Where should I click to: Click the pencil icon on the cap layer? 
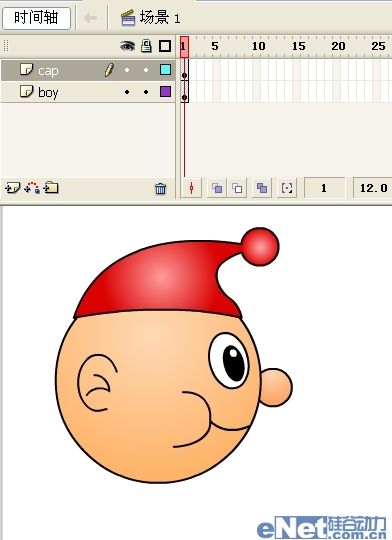(x=109, y=70)
